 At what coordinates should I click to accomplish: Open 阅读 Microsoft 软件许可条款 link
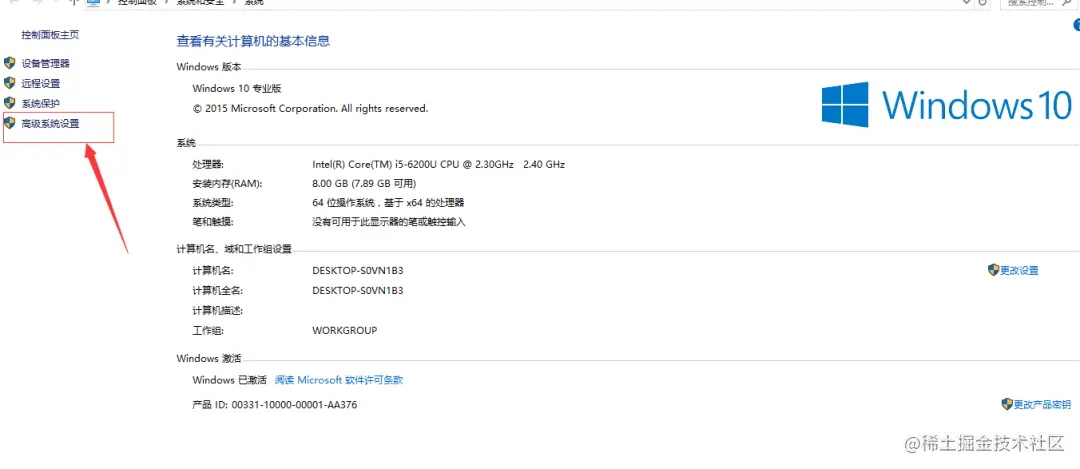(x=339, y=379)
